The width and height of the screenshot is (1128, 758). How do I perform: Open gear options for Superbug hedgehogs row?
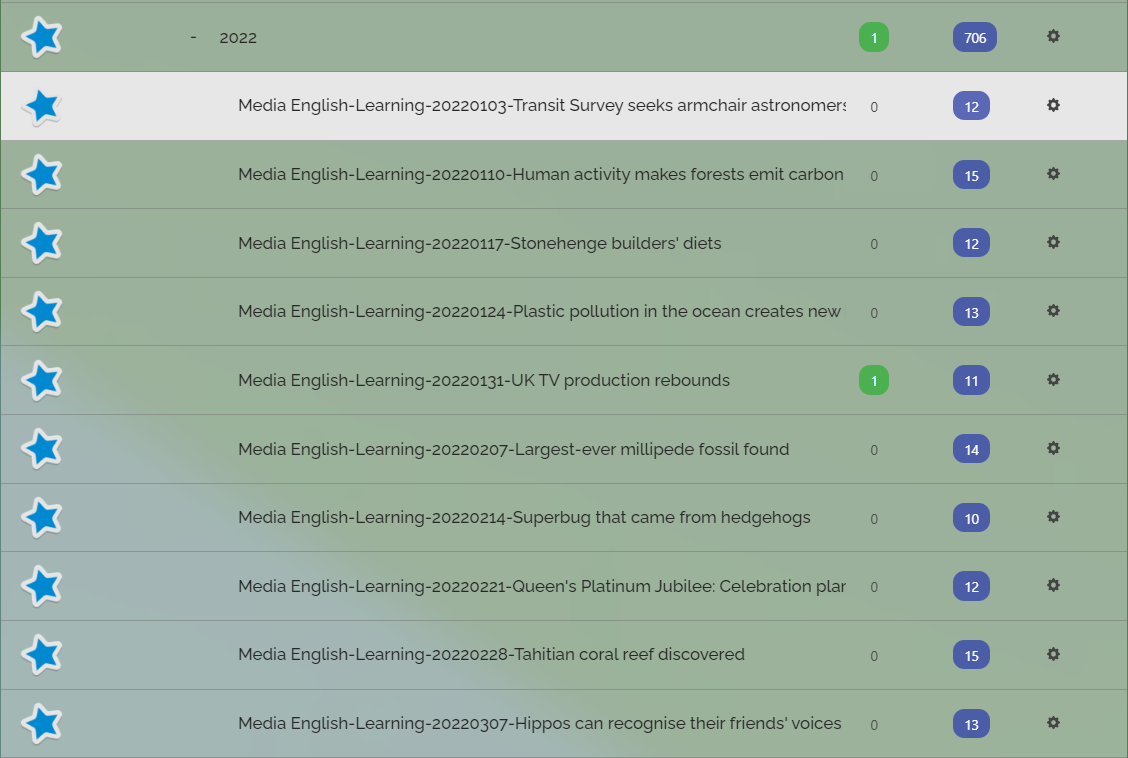point(1053,516)
